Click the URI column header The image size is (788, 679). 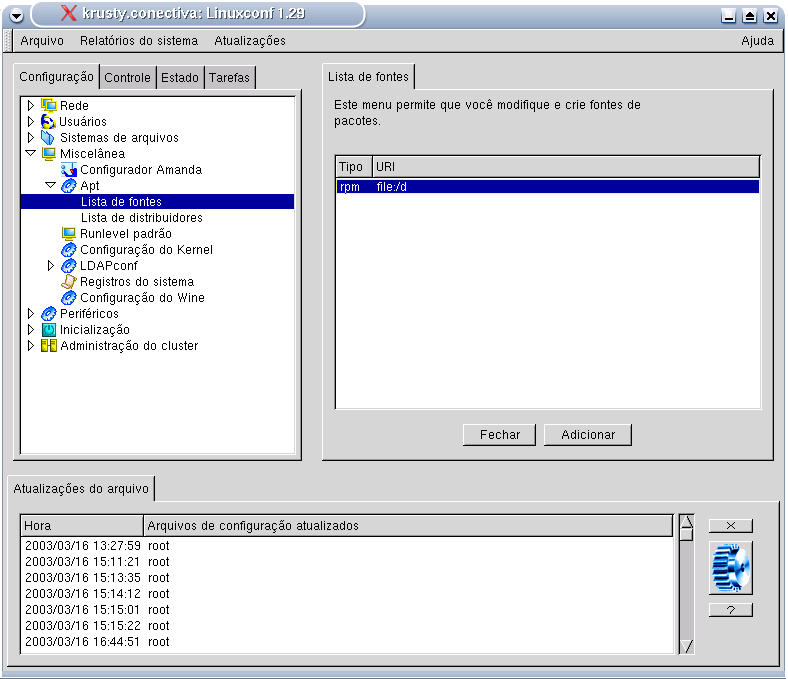[x=566, y=166]
